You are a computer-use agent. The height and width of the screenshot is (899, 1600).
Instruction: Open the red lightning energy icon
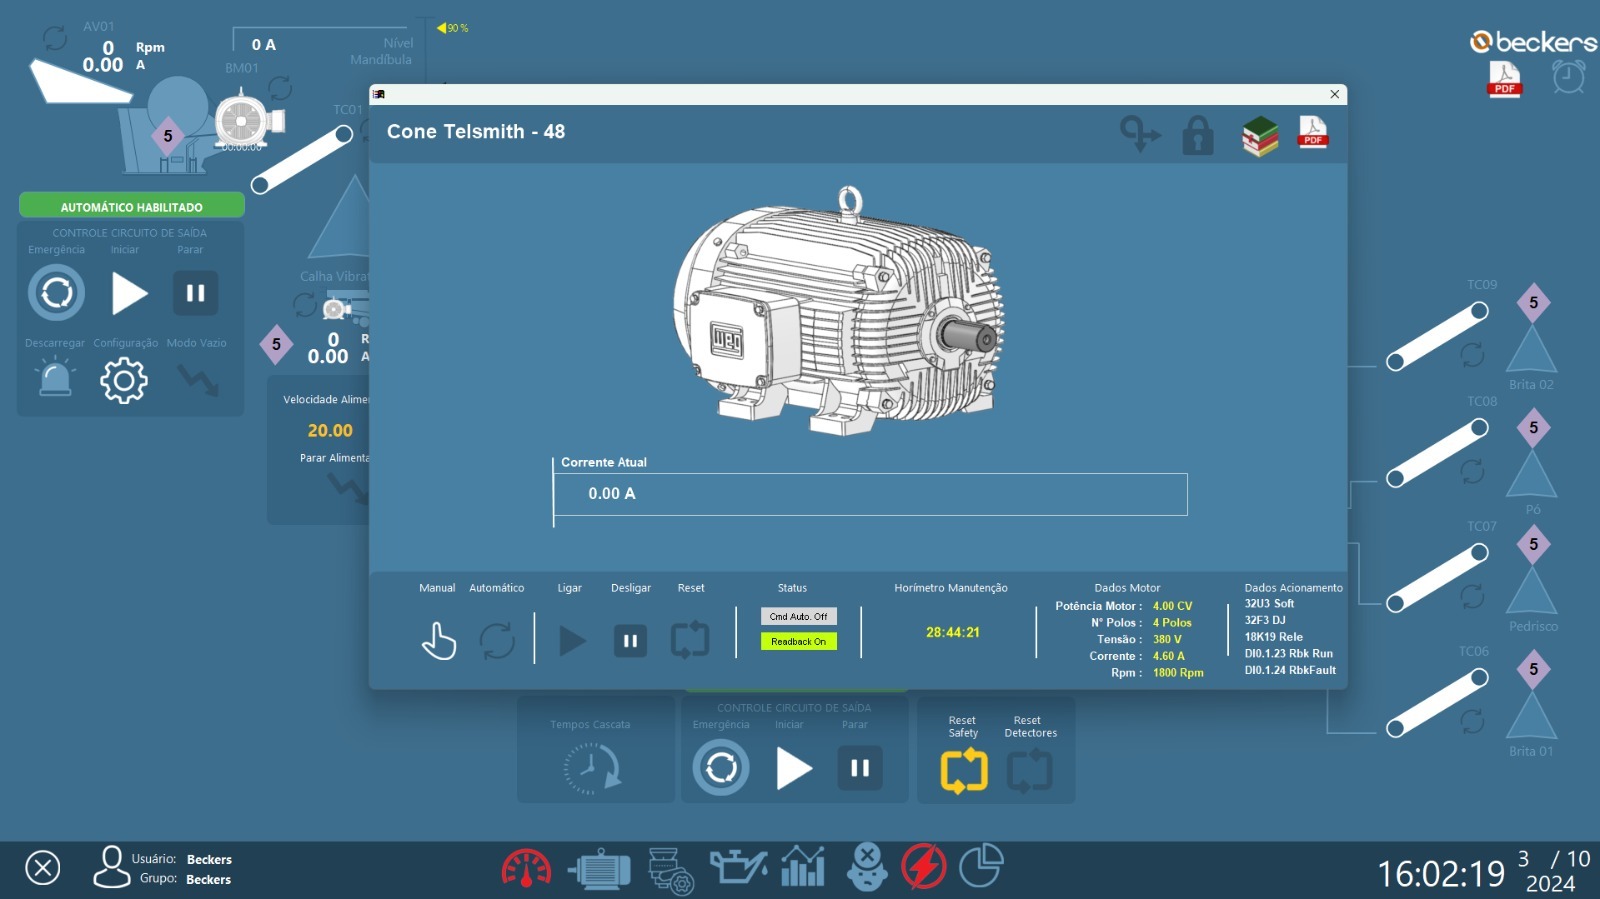tap(924, 867)
